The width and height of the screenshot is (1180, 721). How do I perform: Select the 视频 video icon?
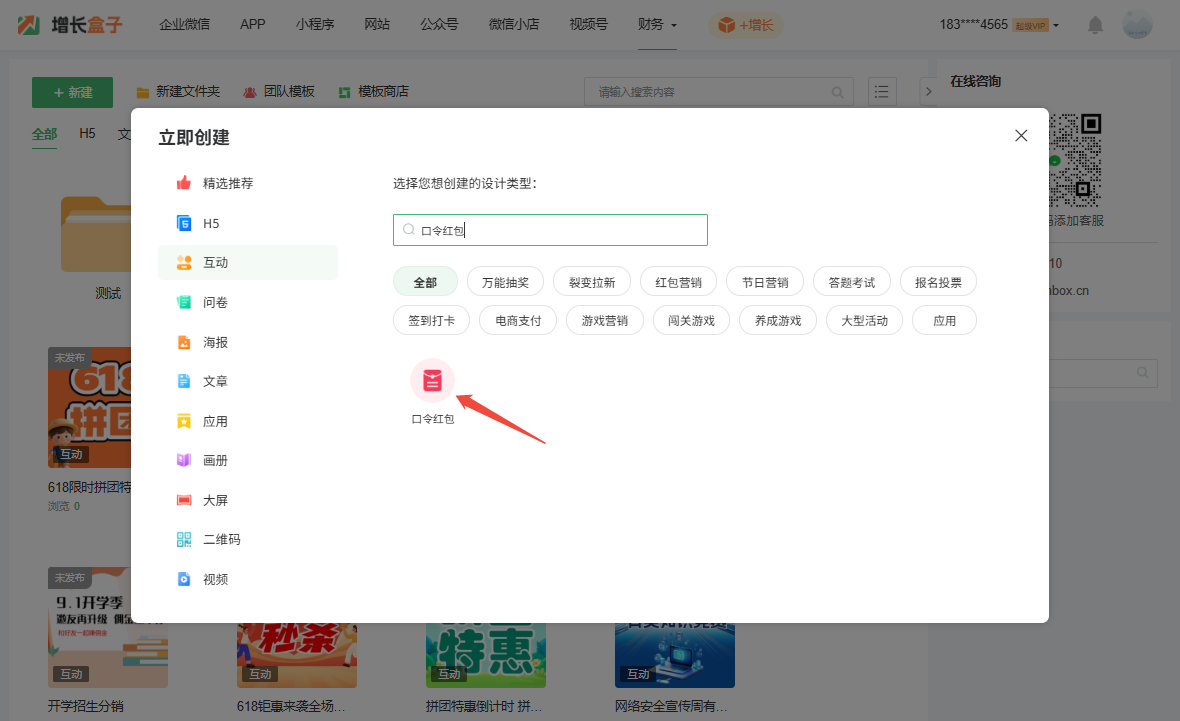(x=184, y=579)
